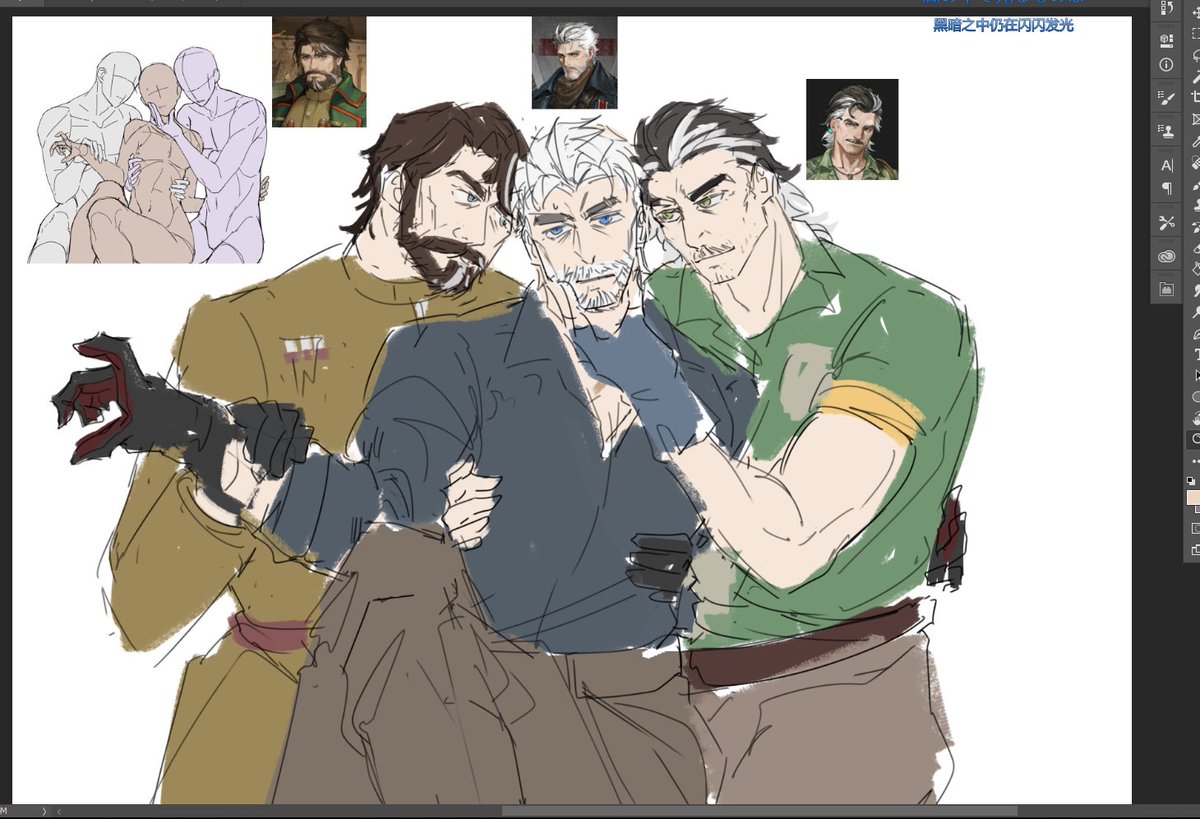This screenshot has width=1200, height=819.
Task: Open the foreground color swatch
Action: point(1194,498)
